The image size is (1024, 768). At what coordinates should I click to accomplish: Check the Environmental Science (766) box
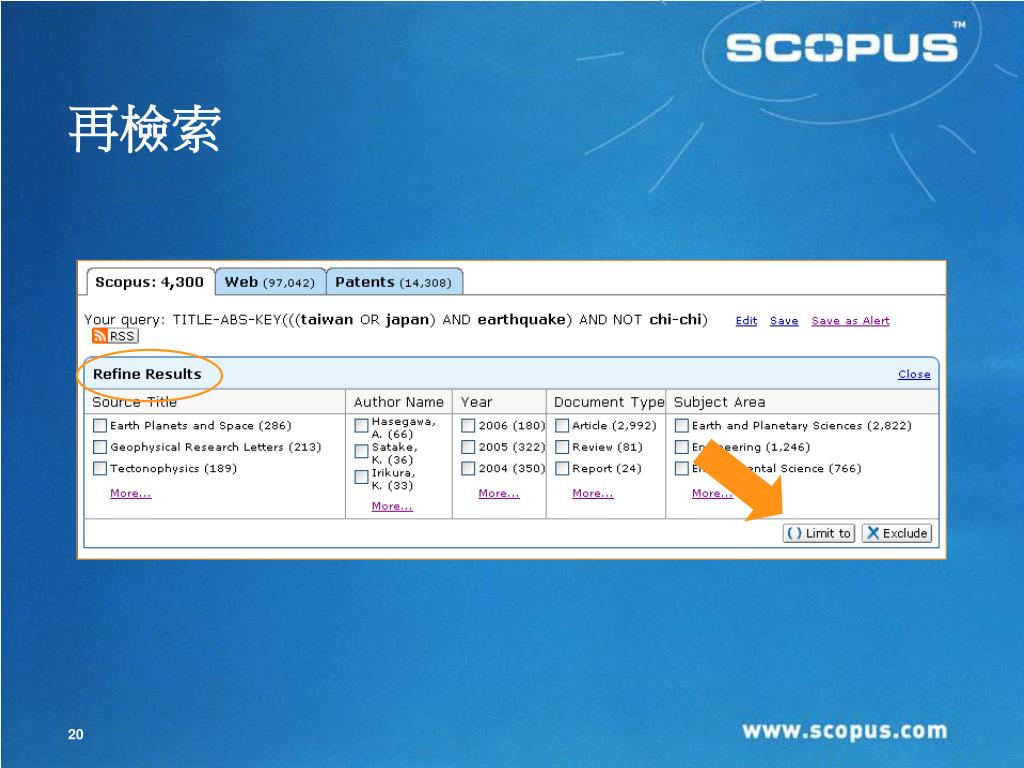pos(682,469)
